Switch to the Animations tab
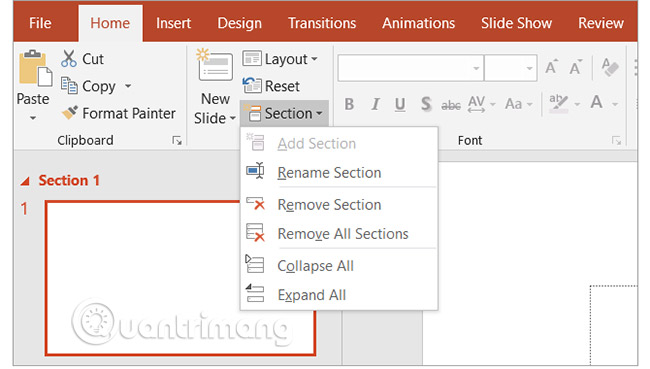The width and height of the screenshot is (650, 369). tap(418, 23)
